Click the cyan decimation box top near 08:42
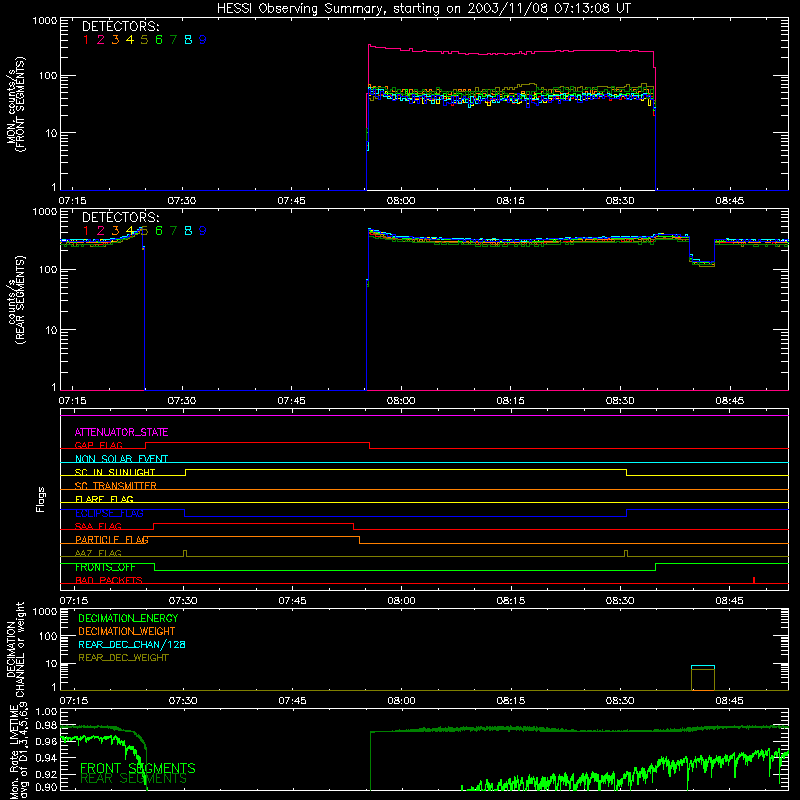 tap(703, 666)
